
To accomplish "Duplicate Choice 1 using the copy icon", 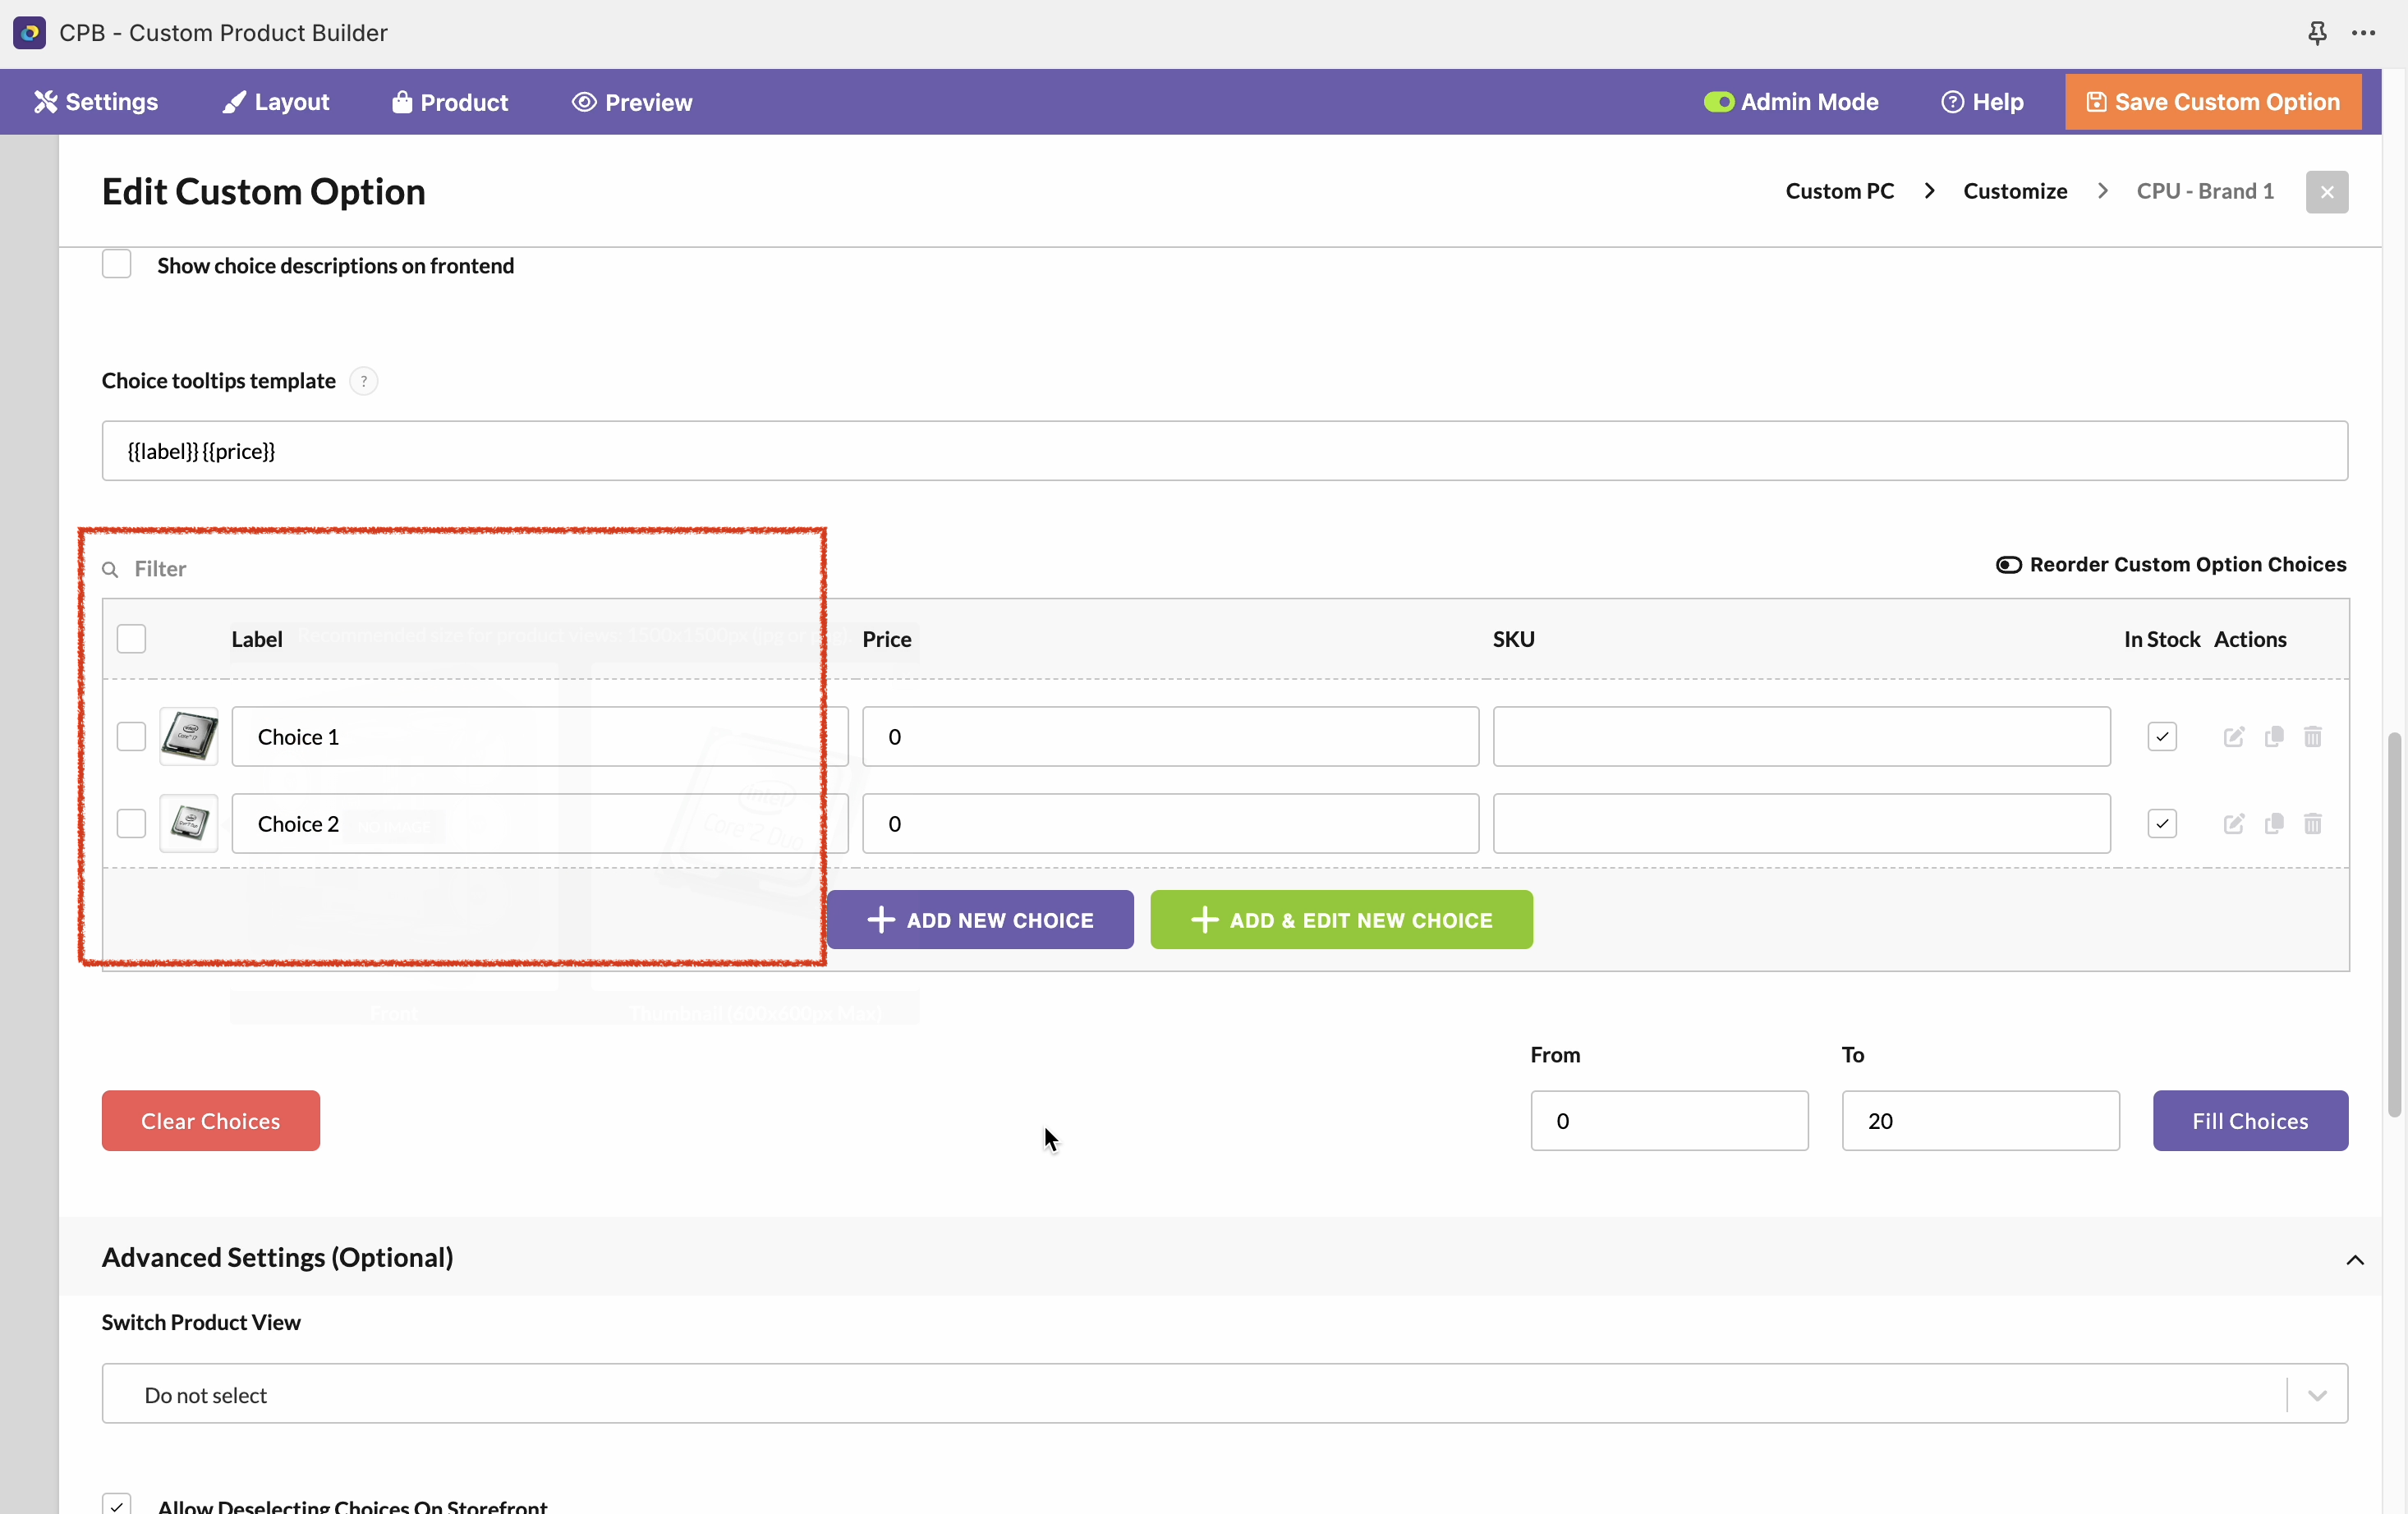I will (x=2273, y=737).
